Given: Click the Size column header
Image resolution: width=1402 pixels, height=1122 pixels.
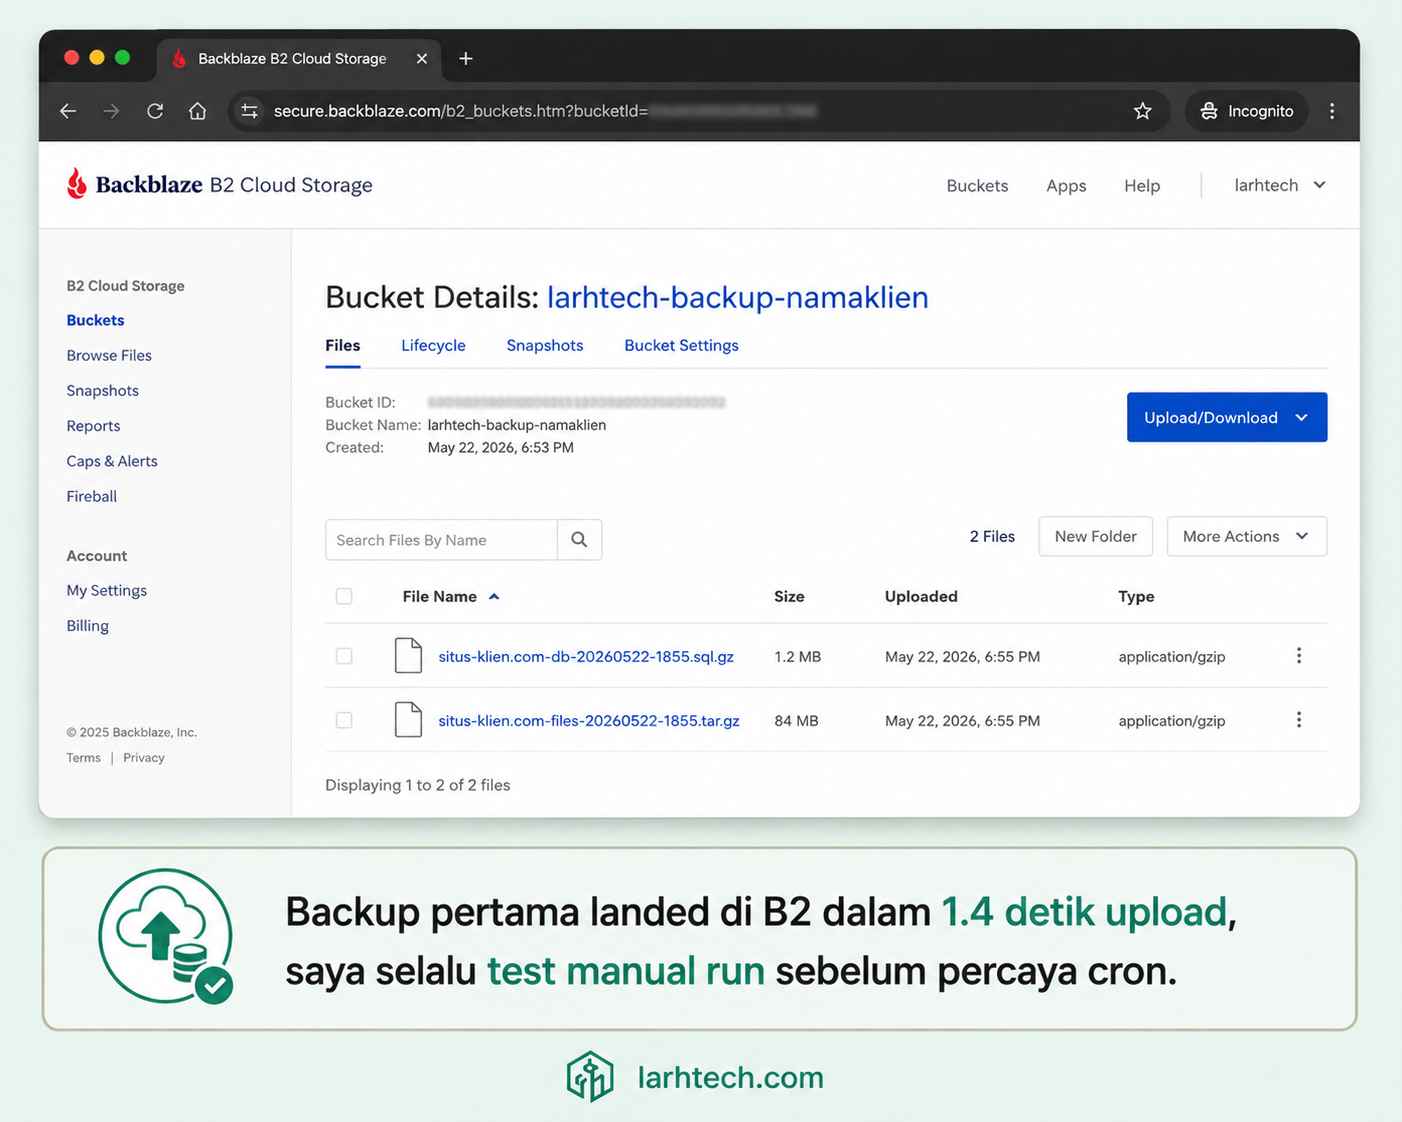Looking at the screenshot, I should pyautogui.click(x=789, y=597).
